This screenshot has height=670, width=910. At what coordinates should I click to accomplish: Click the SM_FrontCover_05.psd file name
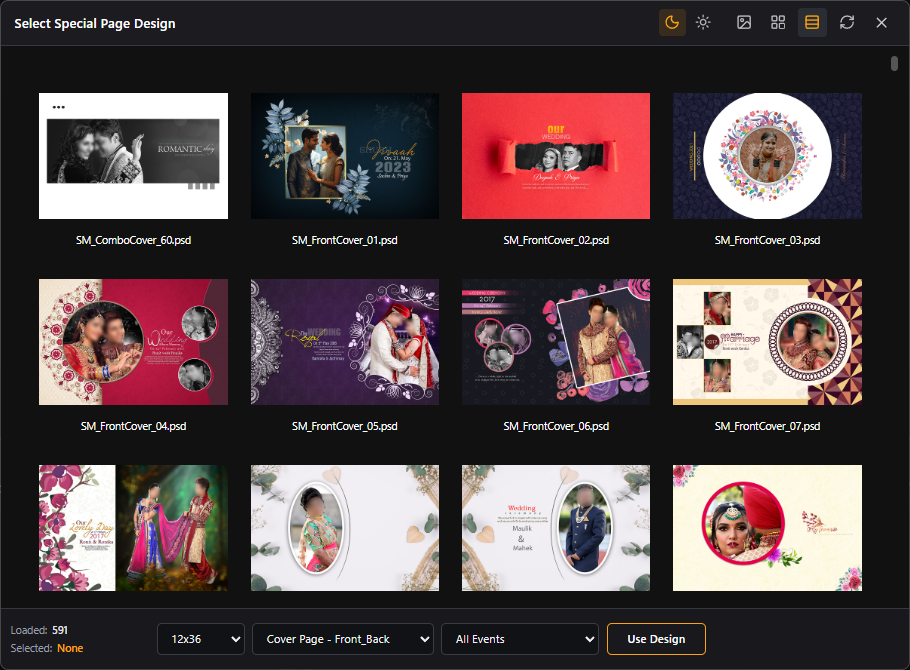tap(345, 426)
